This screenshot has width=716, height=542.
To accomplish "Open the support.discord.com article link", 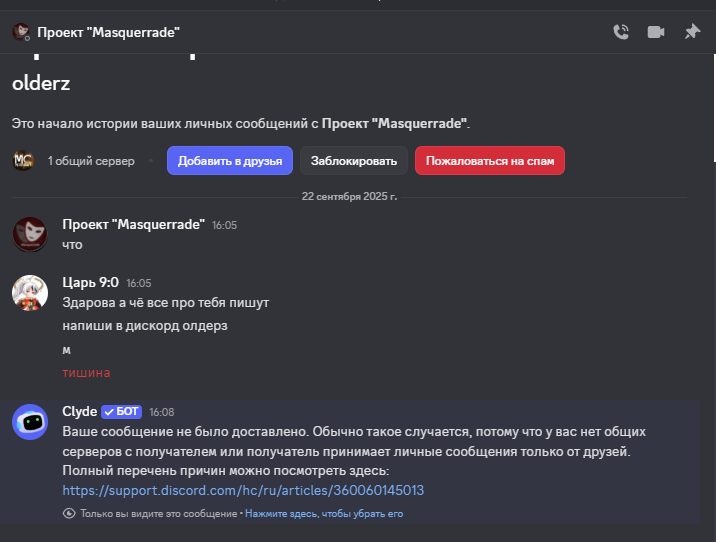I will tap(243, 490).
